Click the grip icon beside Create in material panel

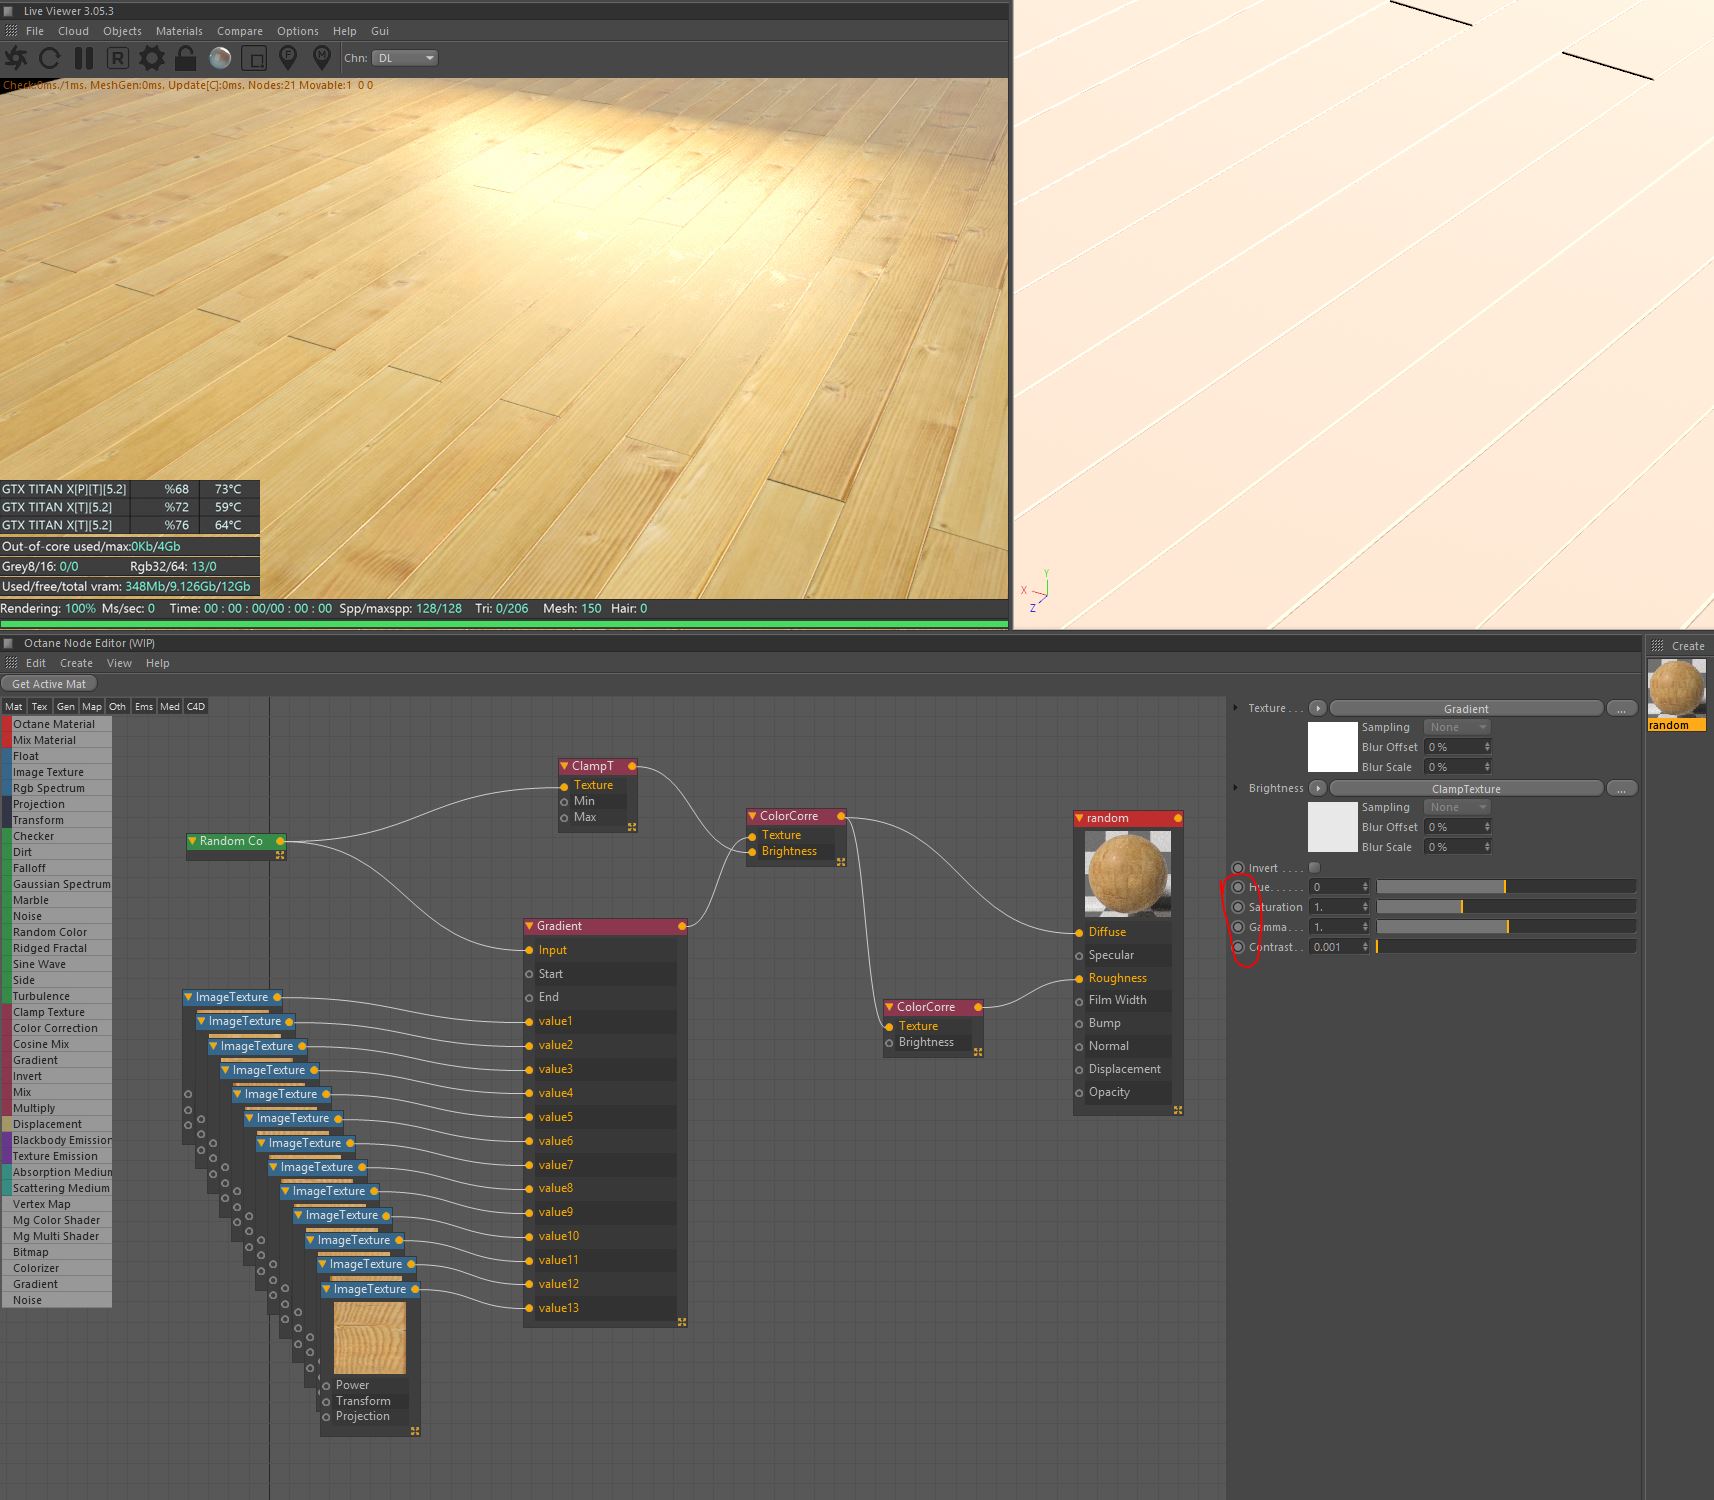[x=1657, y=646]
